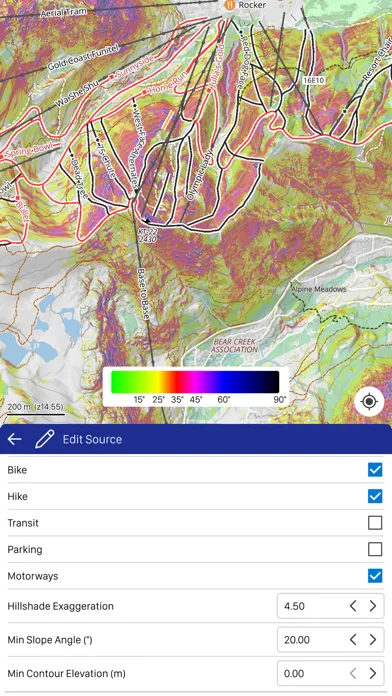Tap the Aerial Tram label

tap(63, 12)
